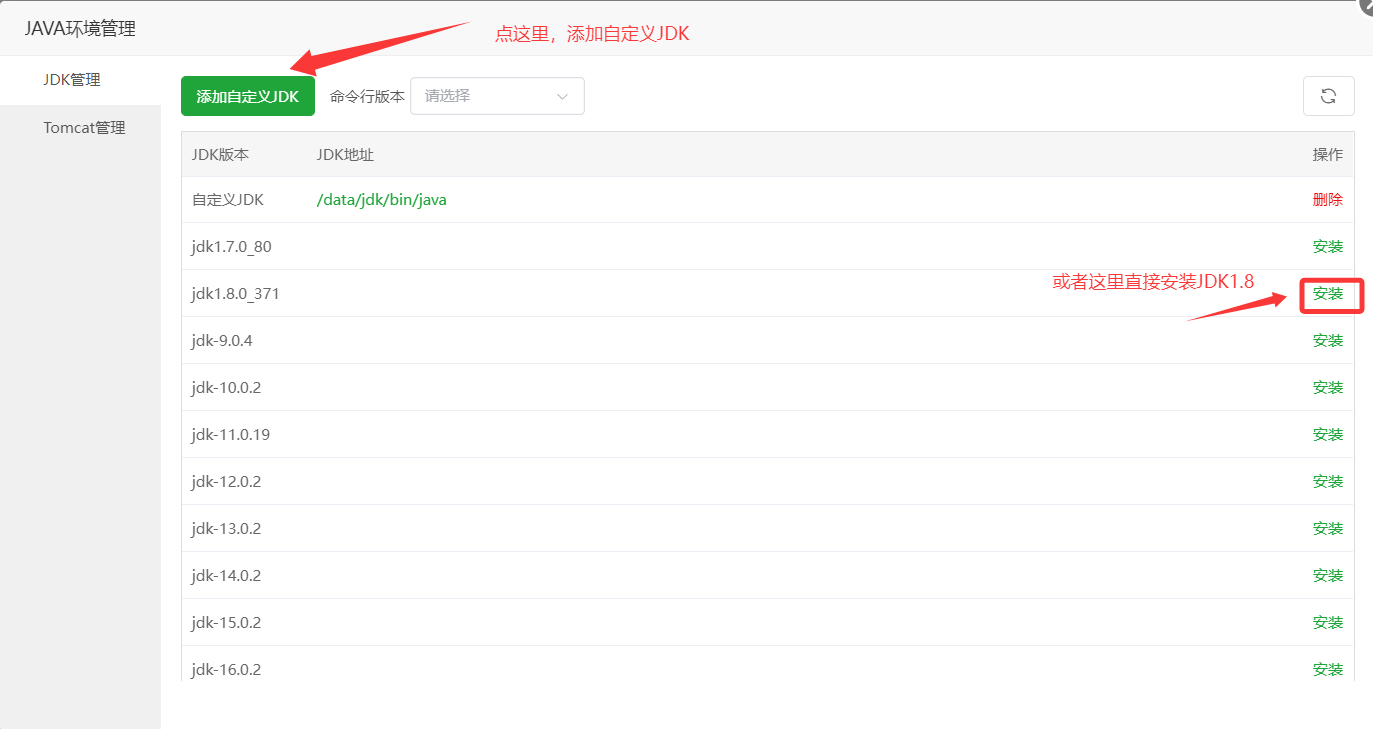Viewport: 1373px width, 729px height.
Task: Close the JAVA environment management dialog
Action: [x=1366, y=5]
